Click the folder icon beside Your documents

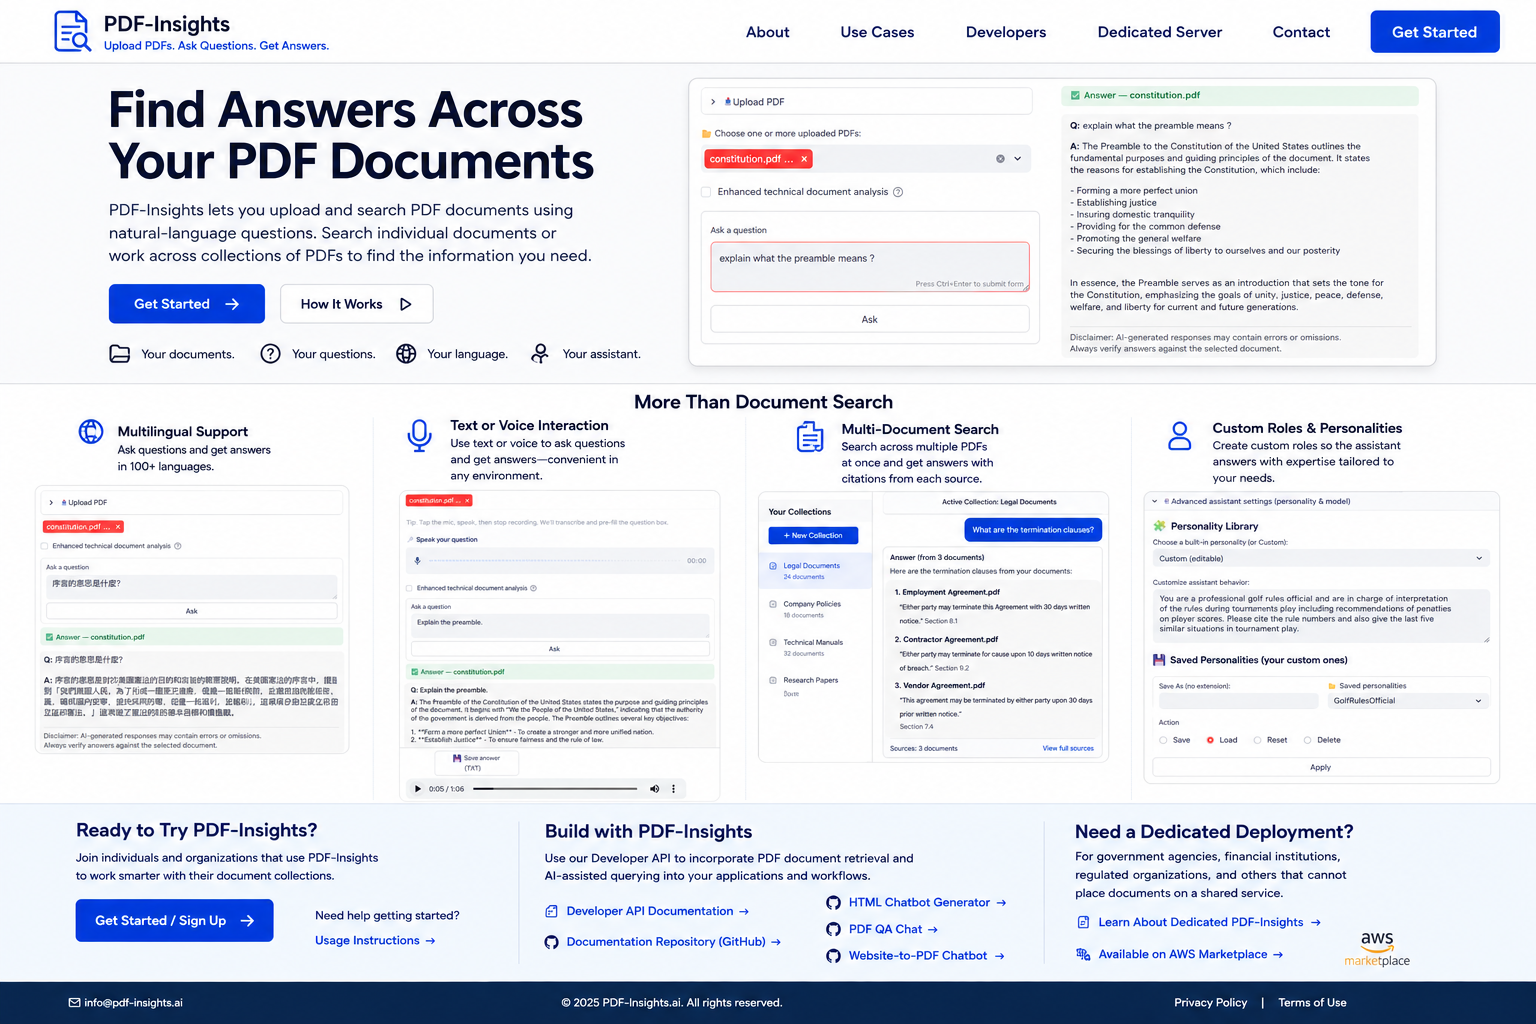tap(120, 354)
